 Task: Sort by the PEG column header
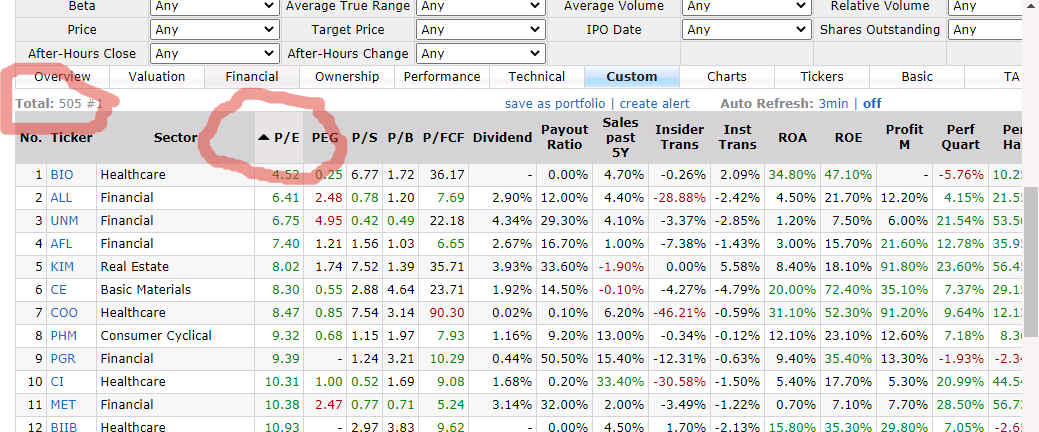coord(325,138)
